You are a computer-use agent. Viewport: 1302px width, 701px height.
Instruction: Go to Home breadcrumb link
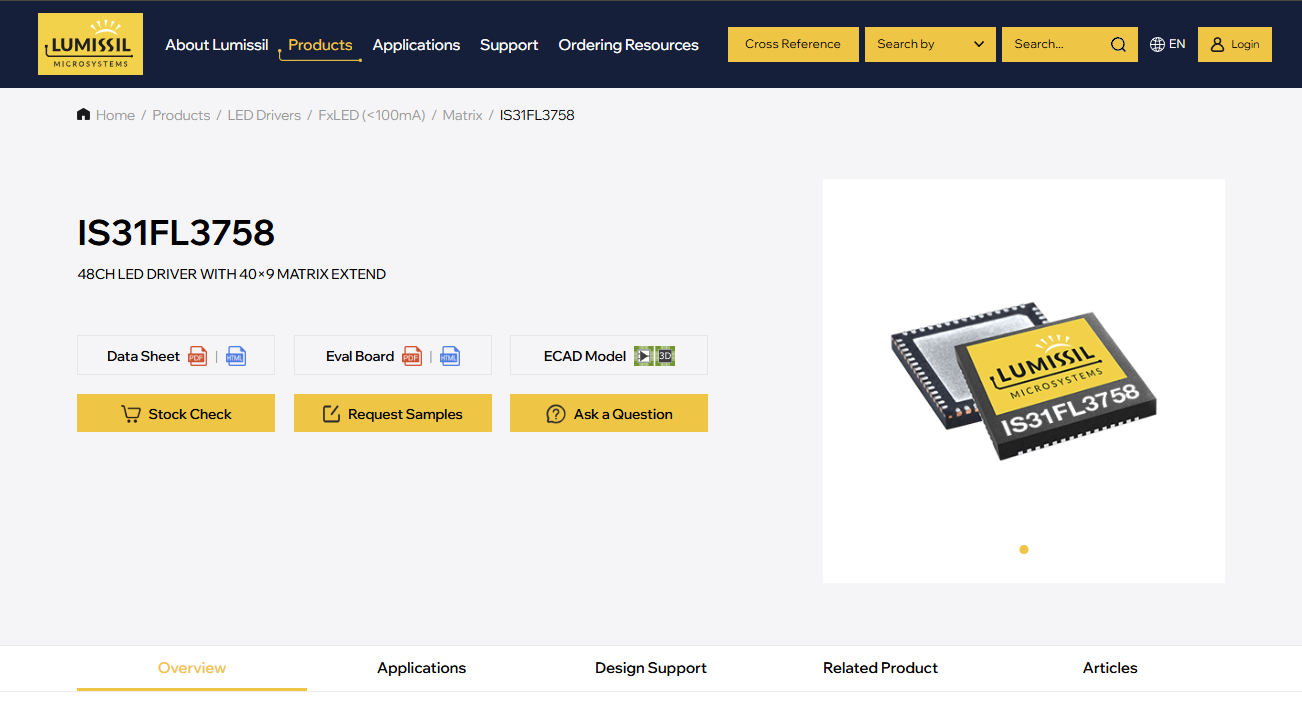115,115
